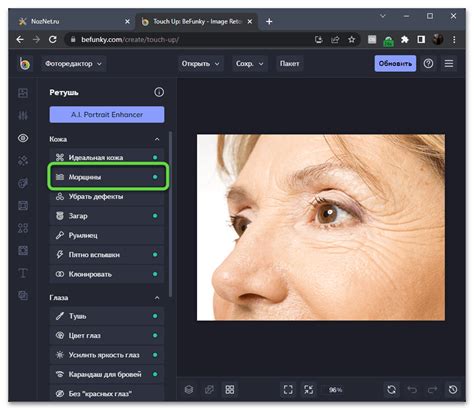Select the Усилить яркость глаз tool
Image resolution: width=474 pixels, height=410 pixels.
(x=107, y=355)
